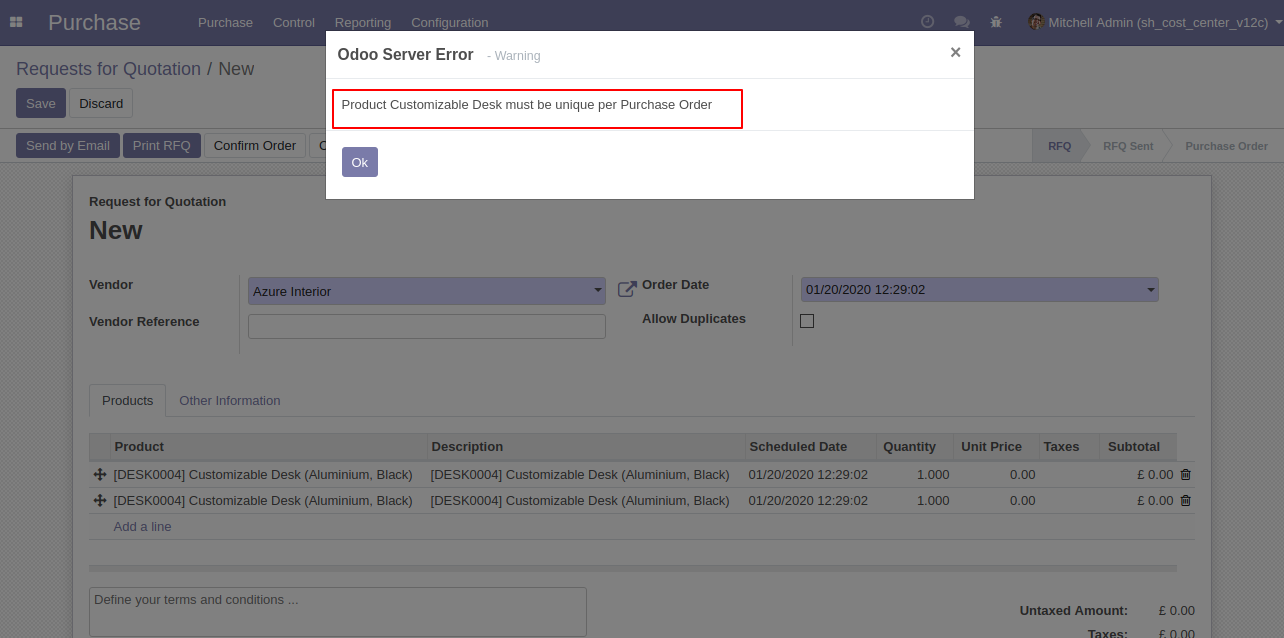Go back to Requests for Quotation breadcrumb
1284x638 pixels.
[x=109, y=69]
